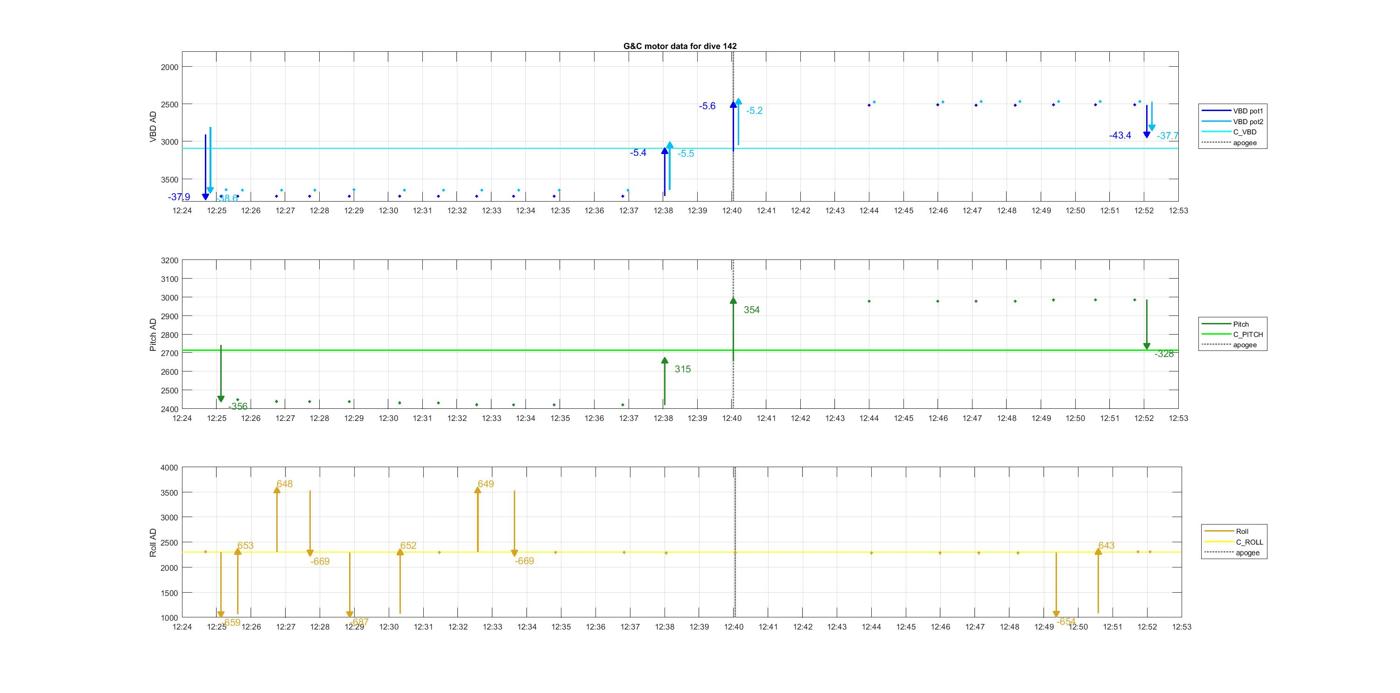Click the 'Roll AD' y-axis label
Screen dimensions: 1400x693
(x=154, y=543)
